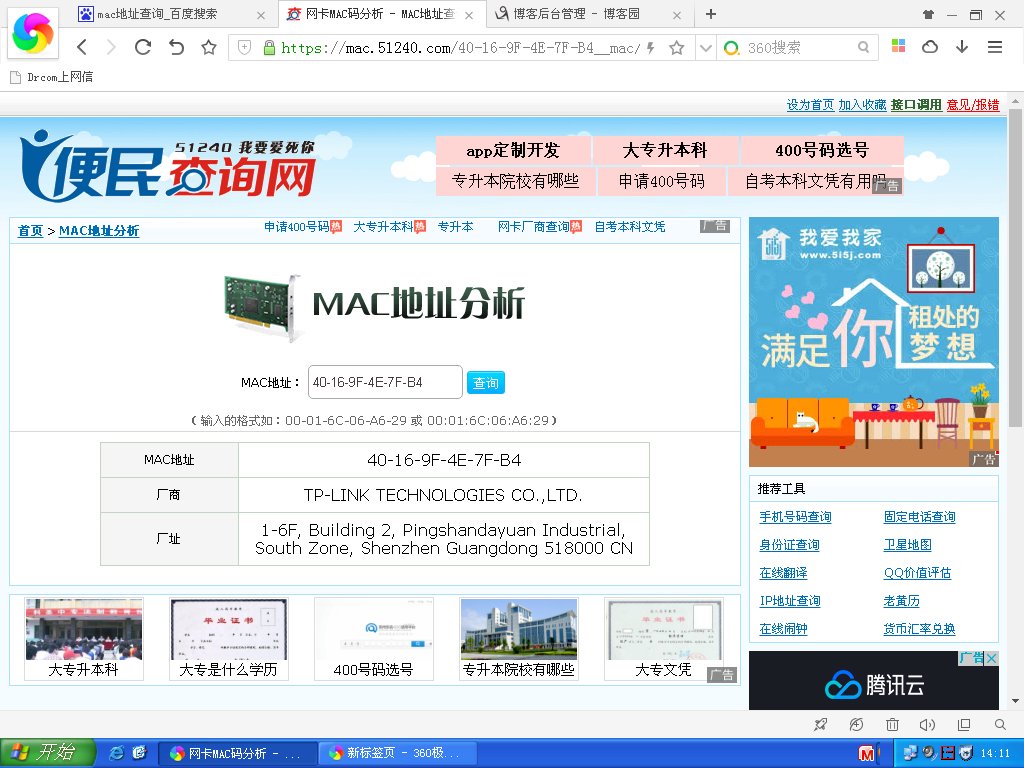Viewport: 1024px width, 768px height.
Task: Click the 网卡厂商查询 link
Action: point(534,227)
